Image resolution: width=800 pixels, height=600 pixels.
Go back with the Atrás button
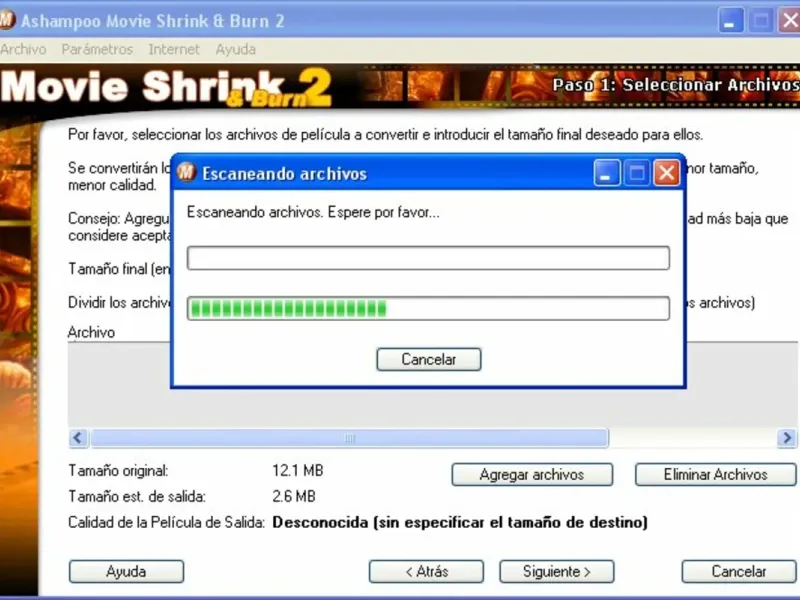pyautogui.click(x=427, y=571)
